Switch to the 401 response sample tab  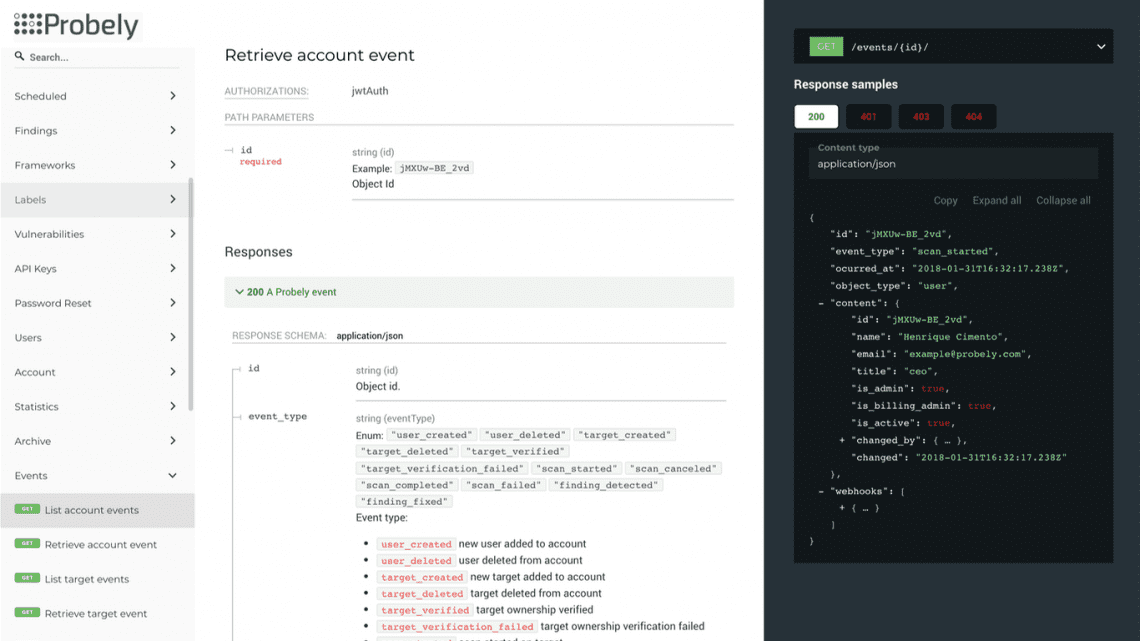(x=868, y=117)
